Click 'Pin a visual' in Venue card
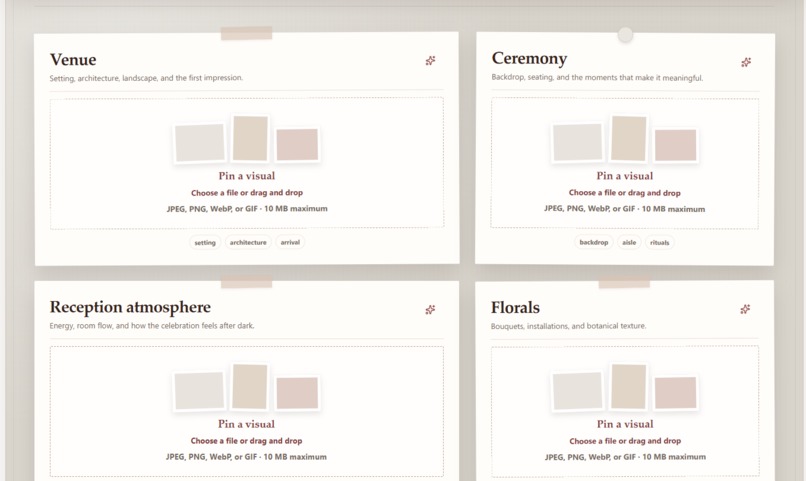 click(x=247, y=176)
